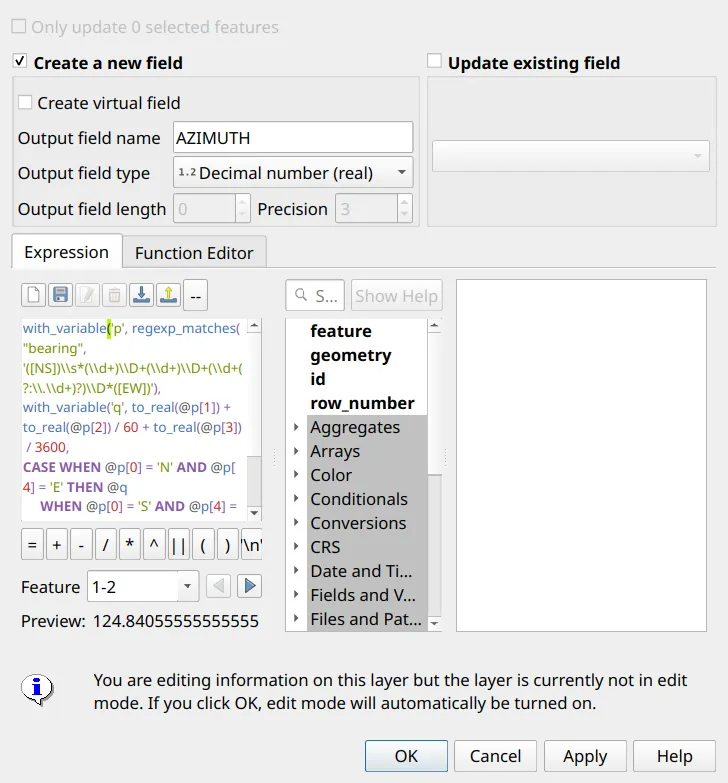The image size is (728, 783).
Task: Go to the next feature preview arrow
Action: 250,586
